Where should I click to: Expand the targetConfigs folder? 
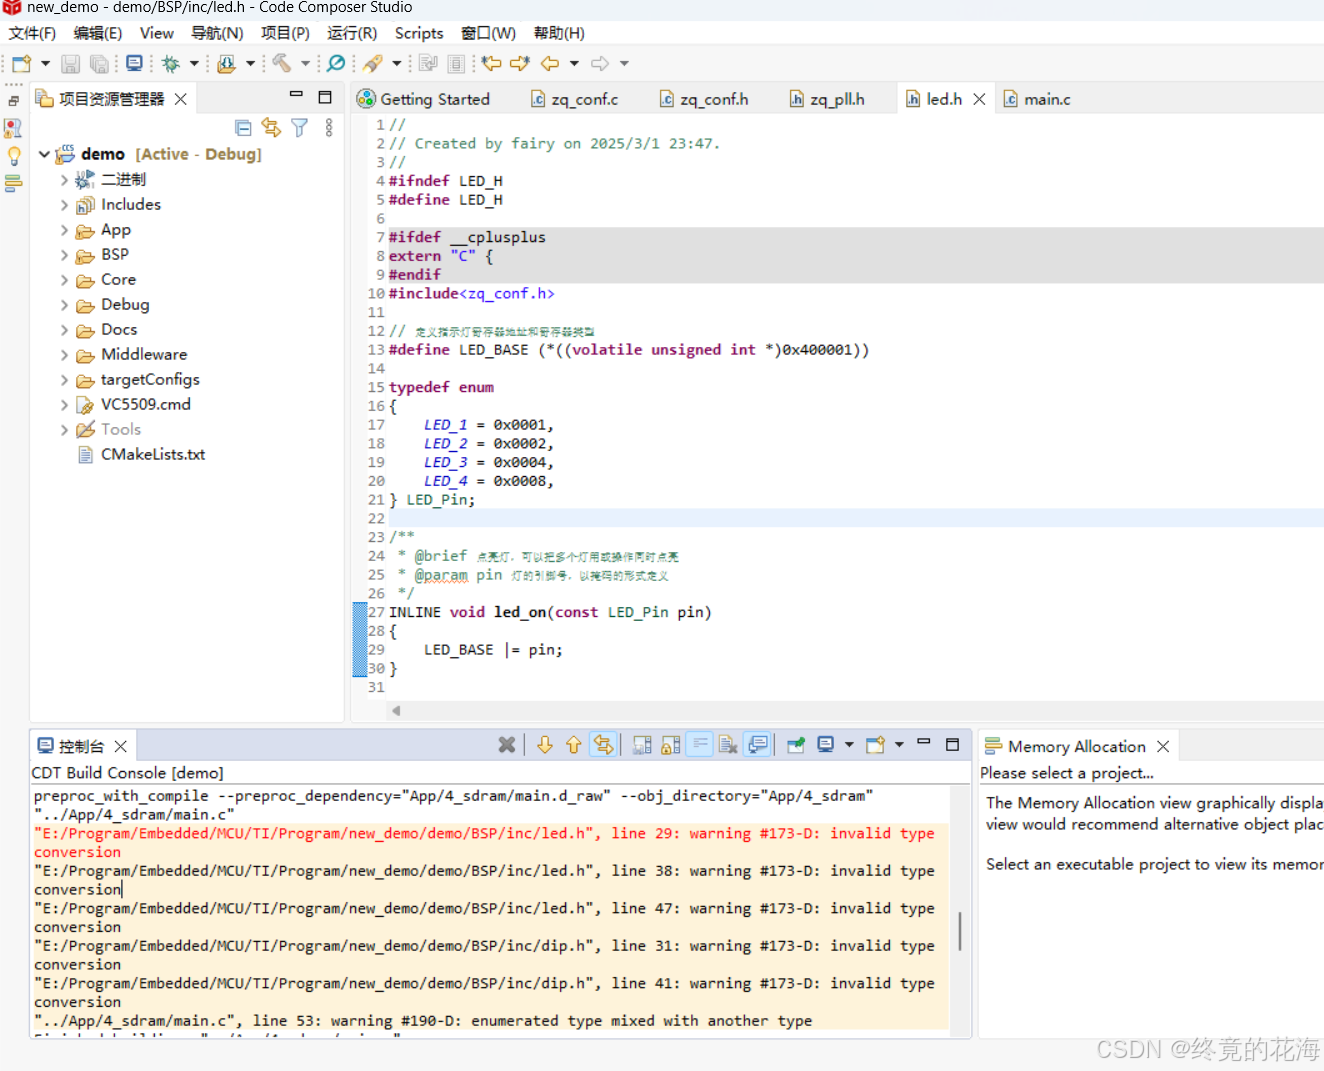point(64,380)
